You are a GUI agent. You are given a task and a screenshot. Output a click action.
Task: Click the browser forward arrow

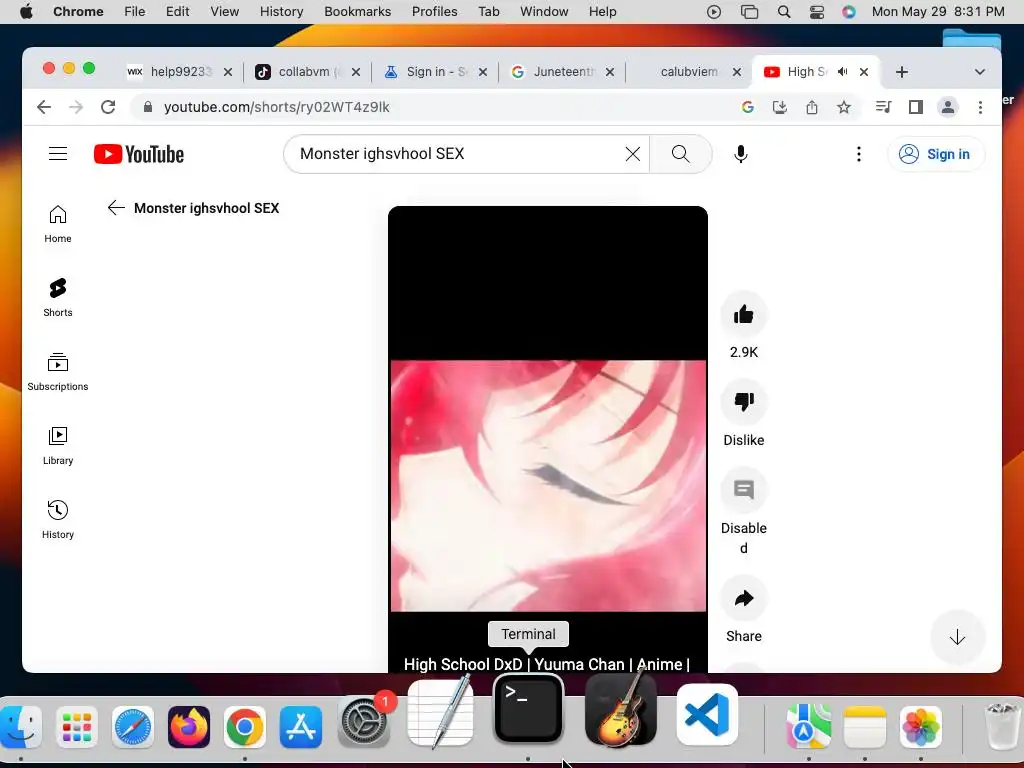76,107
